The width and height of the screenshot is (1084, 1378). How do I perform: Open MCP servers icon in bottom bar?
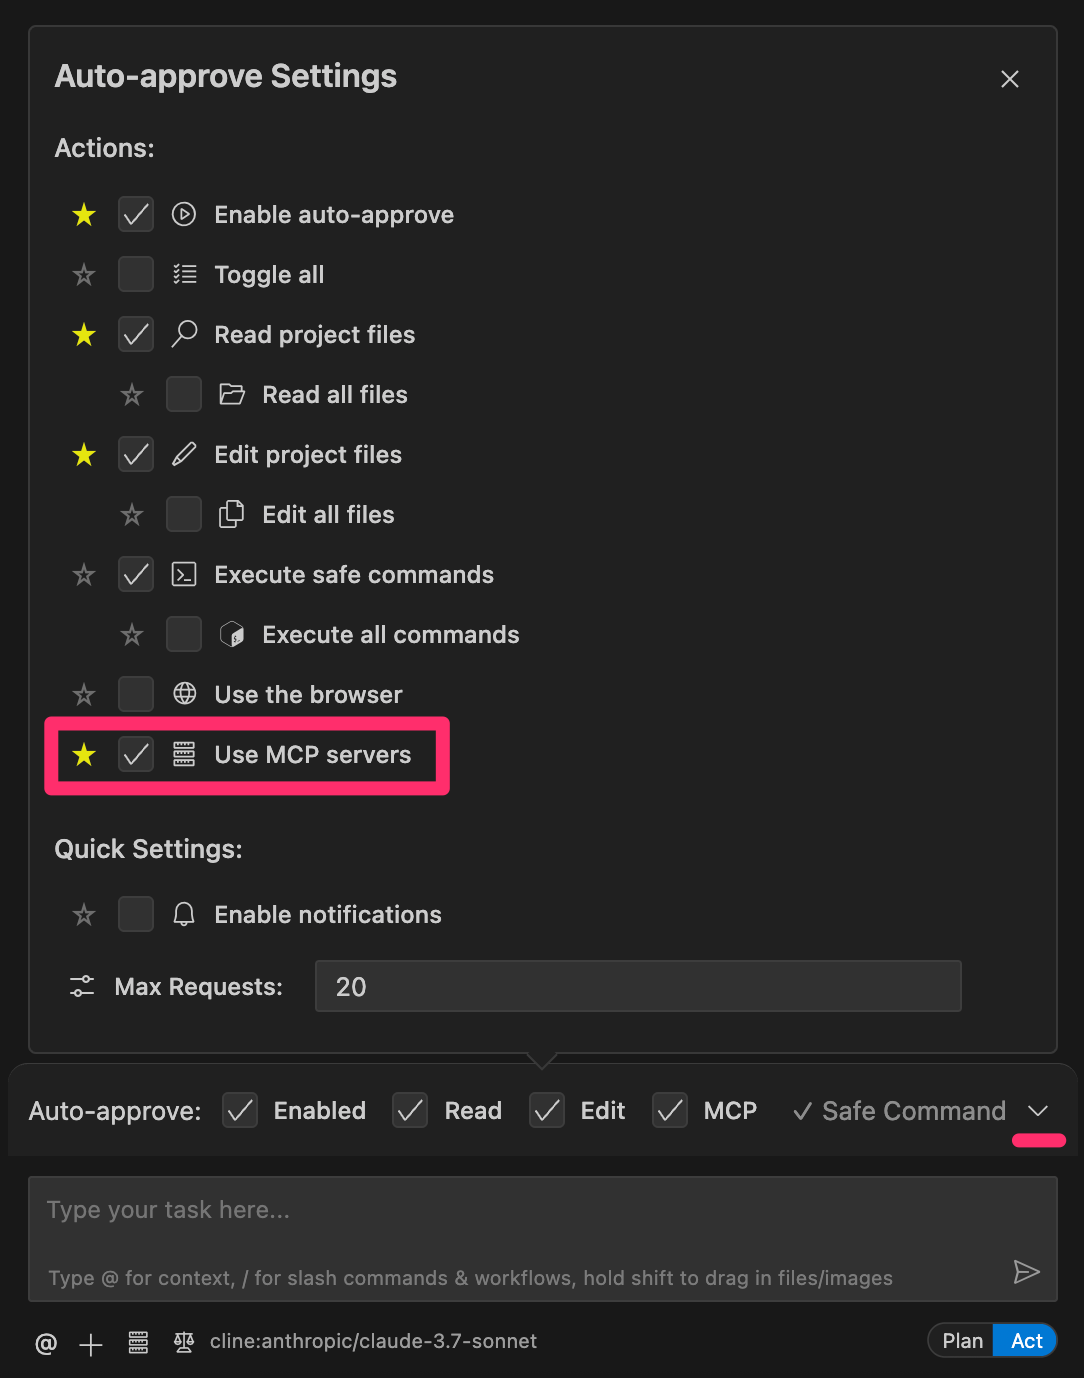click(x=139, y=1343)
